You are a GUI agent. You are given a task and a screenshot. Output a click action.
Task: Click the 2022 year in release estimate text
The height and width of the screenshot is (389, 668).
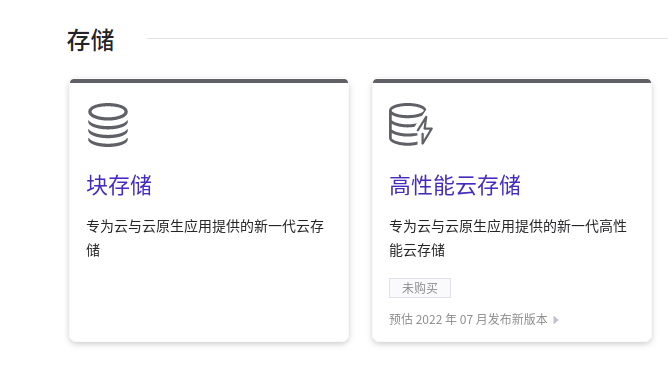tap(429, 320)
